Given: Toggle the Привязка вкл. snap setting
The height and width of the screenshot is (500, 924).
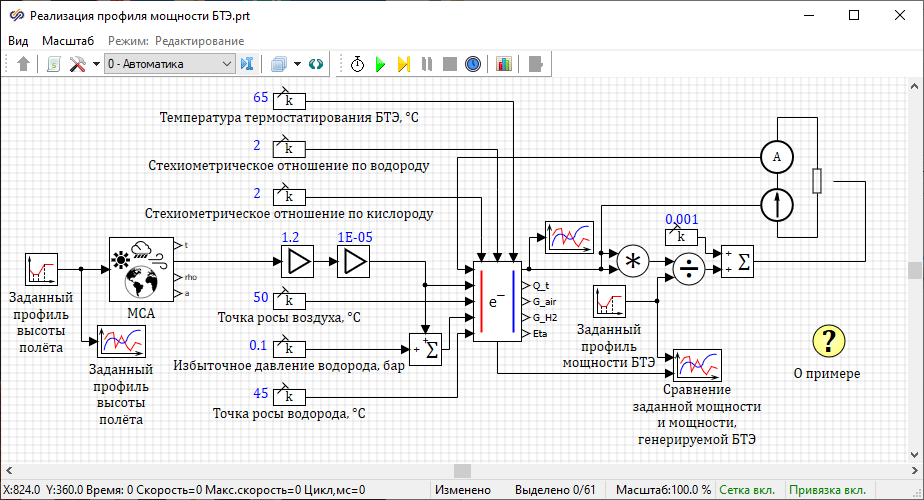Looking at the screenshot, I should (x=827, y=490).
